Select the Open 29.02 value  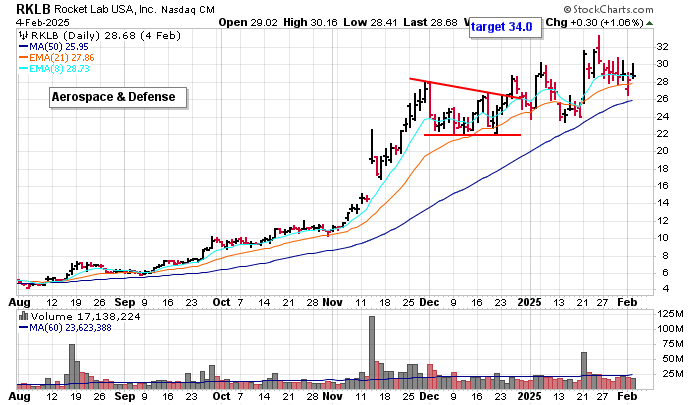[x=248, y=22]
